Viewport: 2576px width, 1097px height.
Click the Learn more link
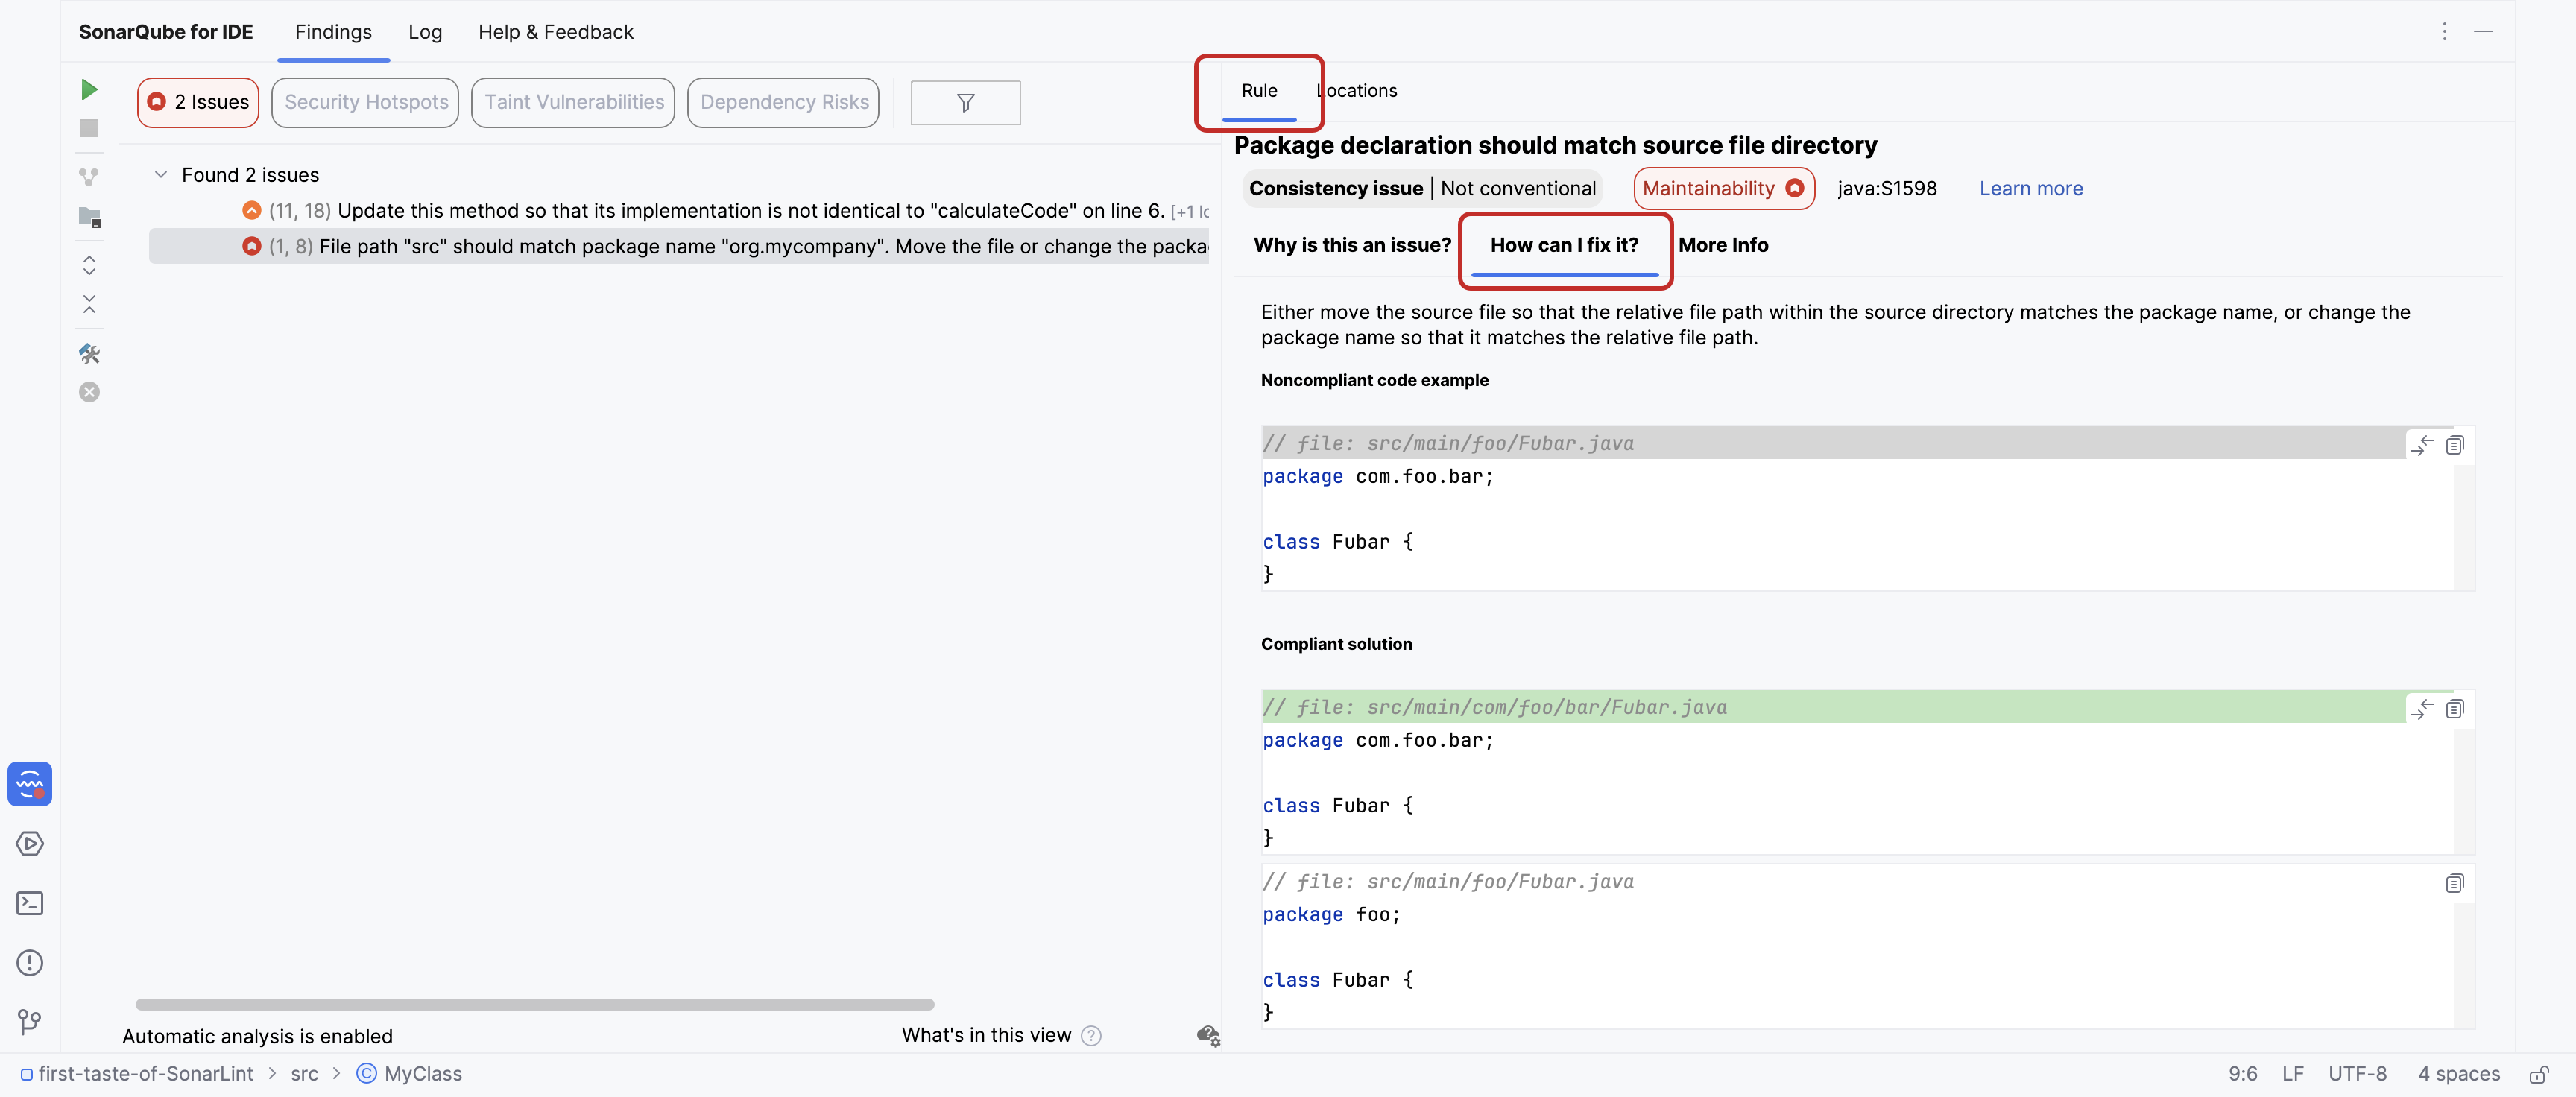2030,188
